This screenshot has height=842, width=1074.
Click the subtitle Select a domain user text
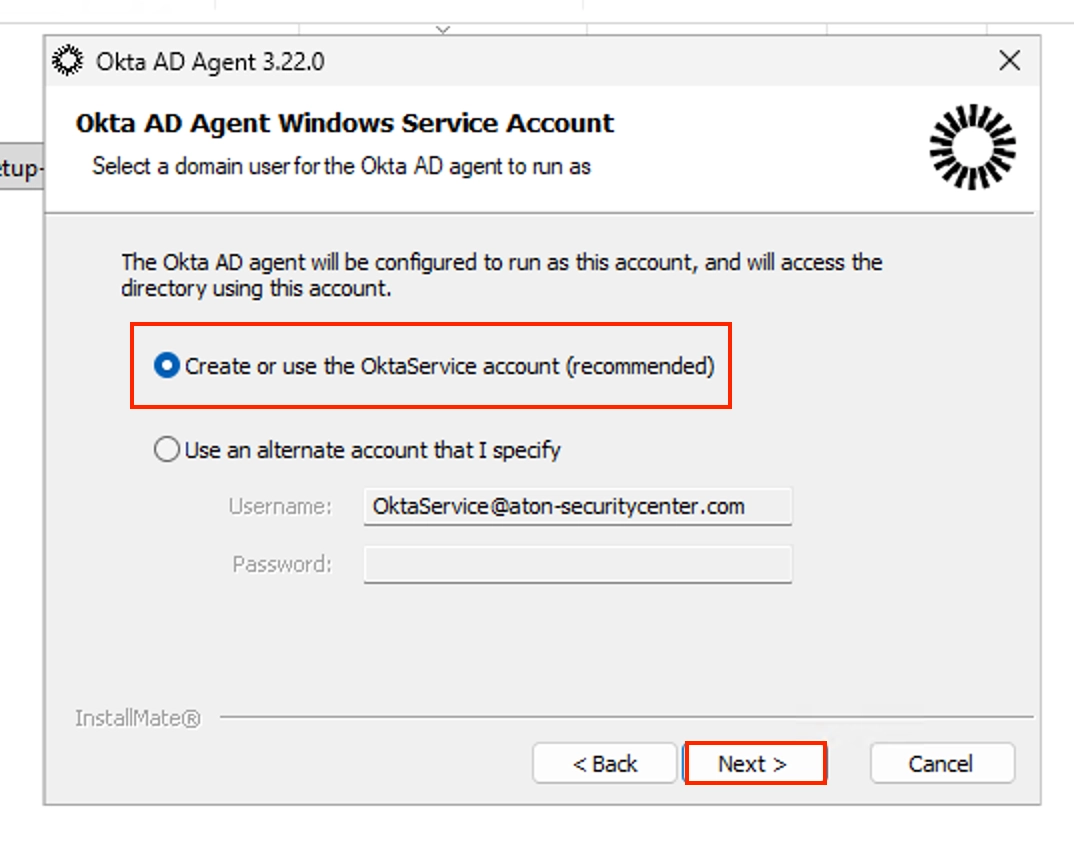(341, 166)
